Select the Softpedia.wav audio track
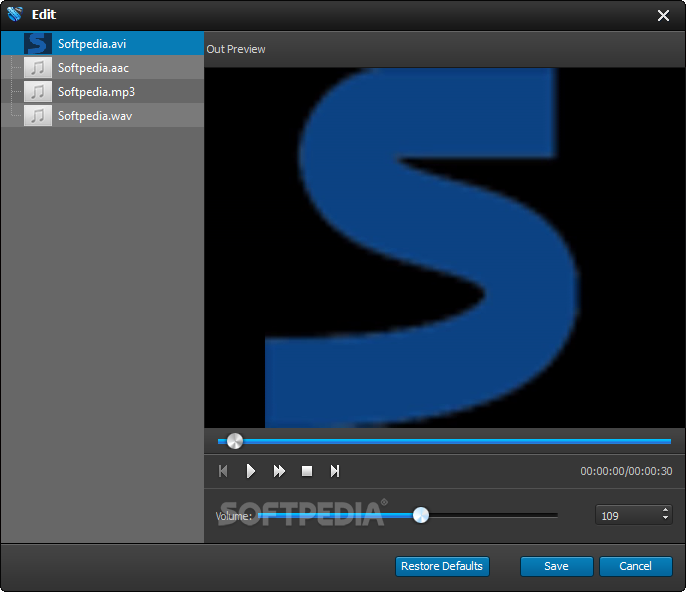The width and height of the screenshot is (686, 592). click(102, 116)
